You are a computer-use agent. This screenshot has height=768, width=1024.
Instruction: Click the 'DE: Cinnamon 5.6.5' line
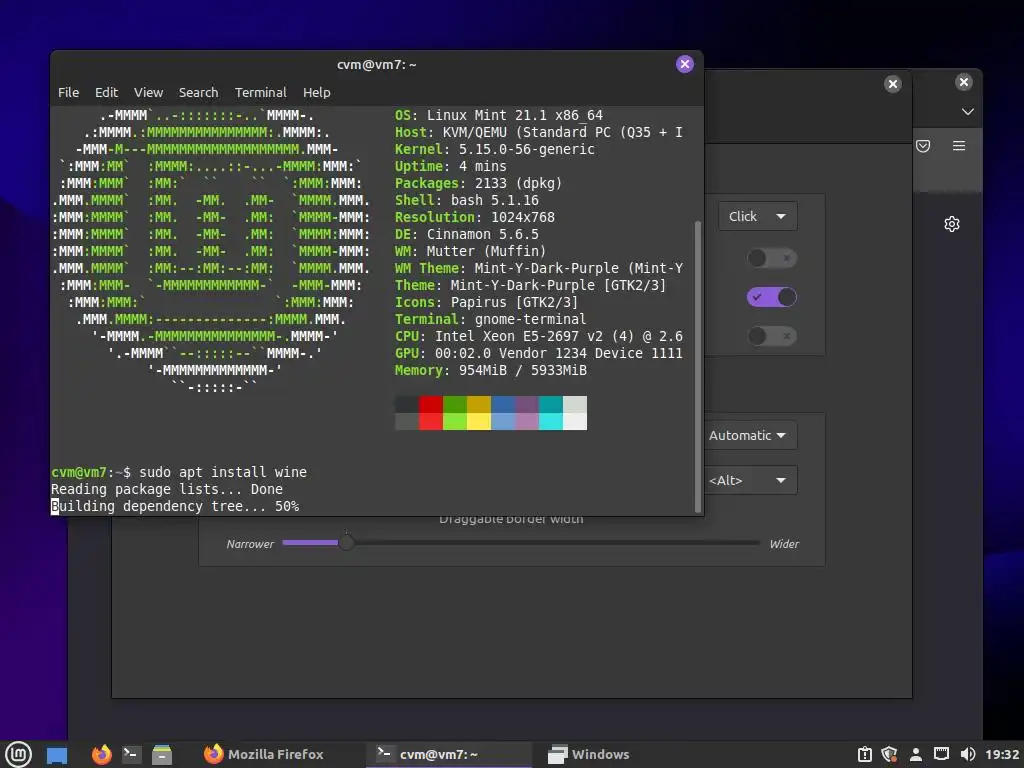466,234
